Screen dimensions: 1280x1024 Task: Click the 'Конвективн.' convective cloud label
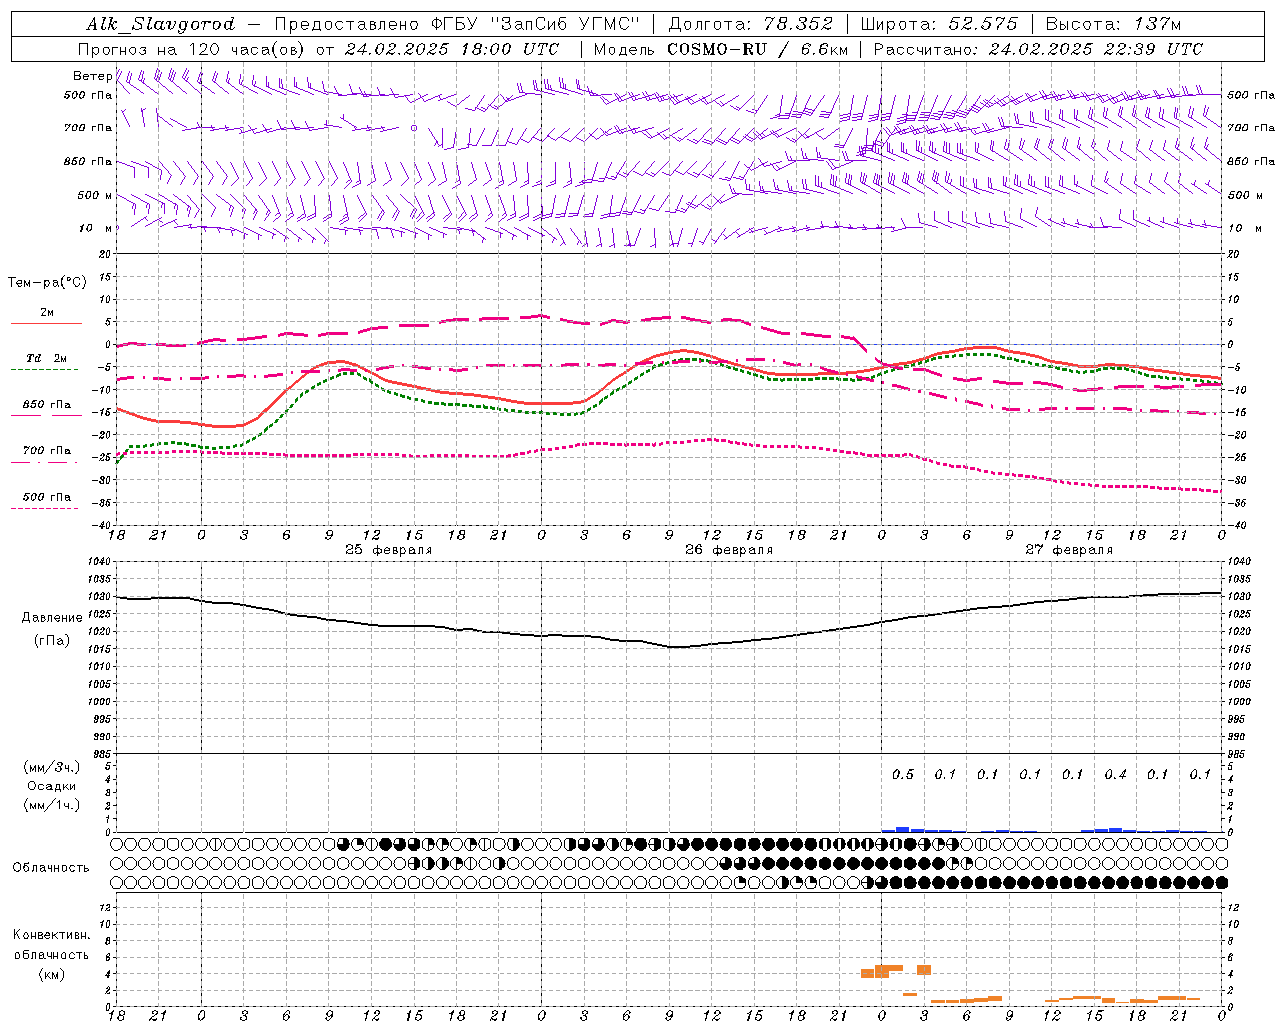[51, 935]
